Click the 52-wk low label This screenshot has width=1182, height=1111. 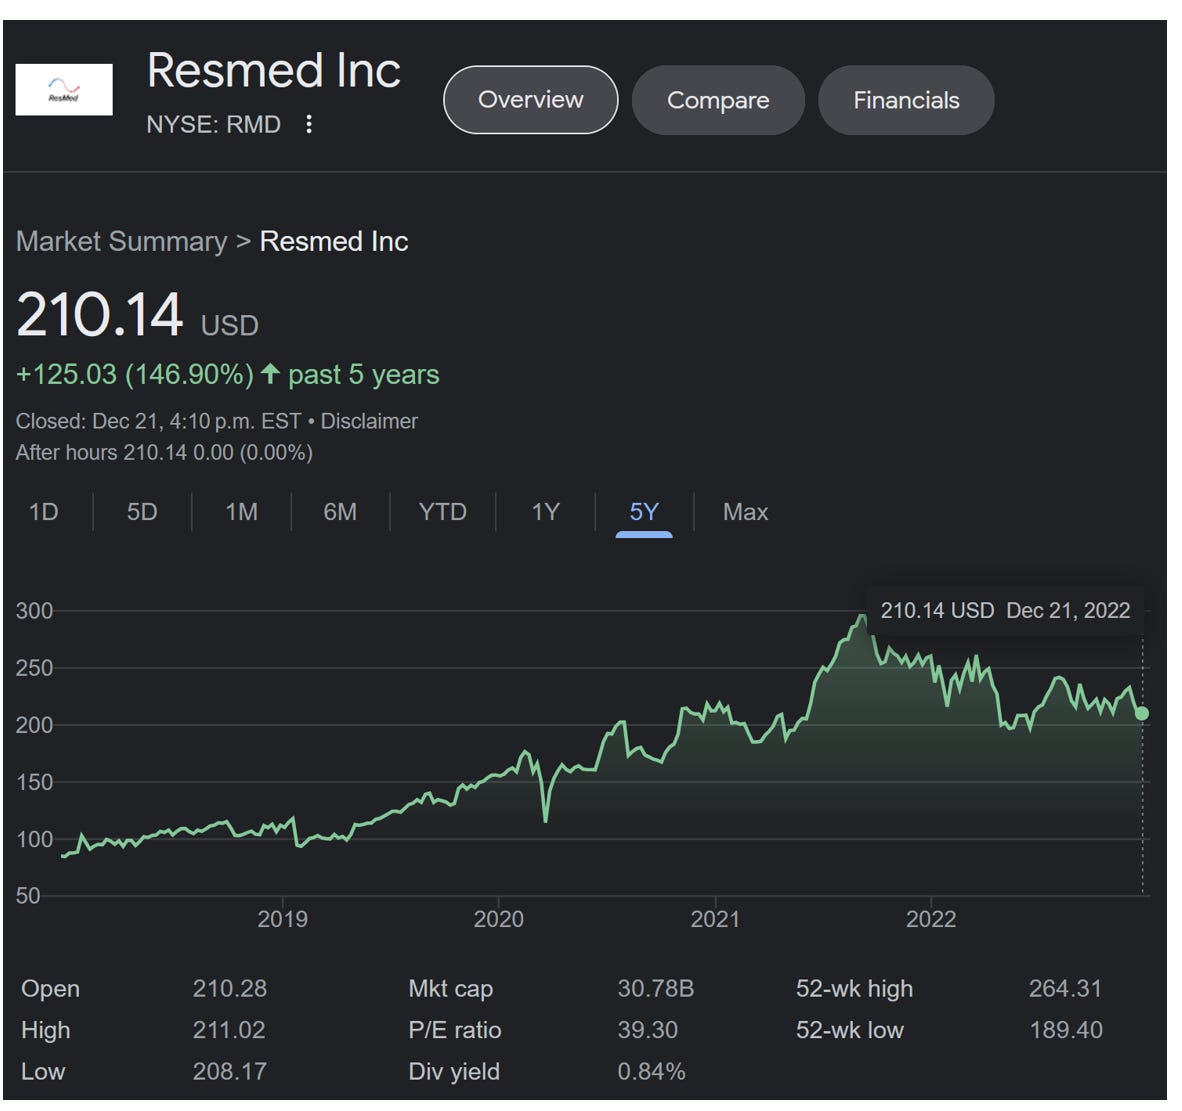tap(850, 1030)
